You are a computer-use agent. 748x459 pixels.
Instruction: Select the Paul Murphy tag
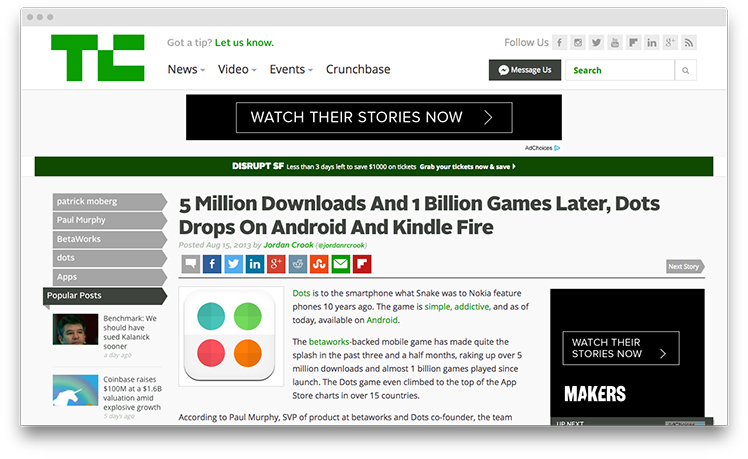pyautogui.click(x=110, y=220)
